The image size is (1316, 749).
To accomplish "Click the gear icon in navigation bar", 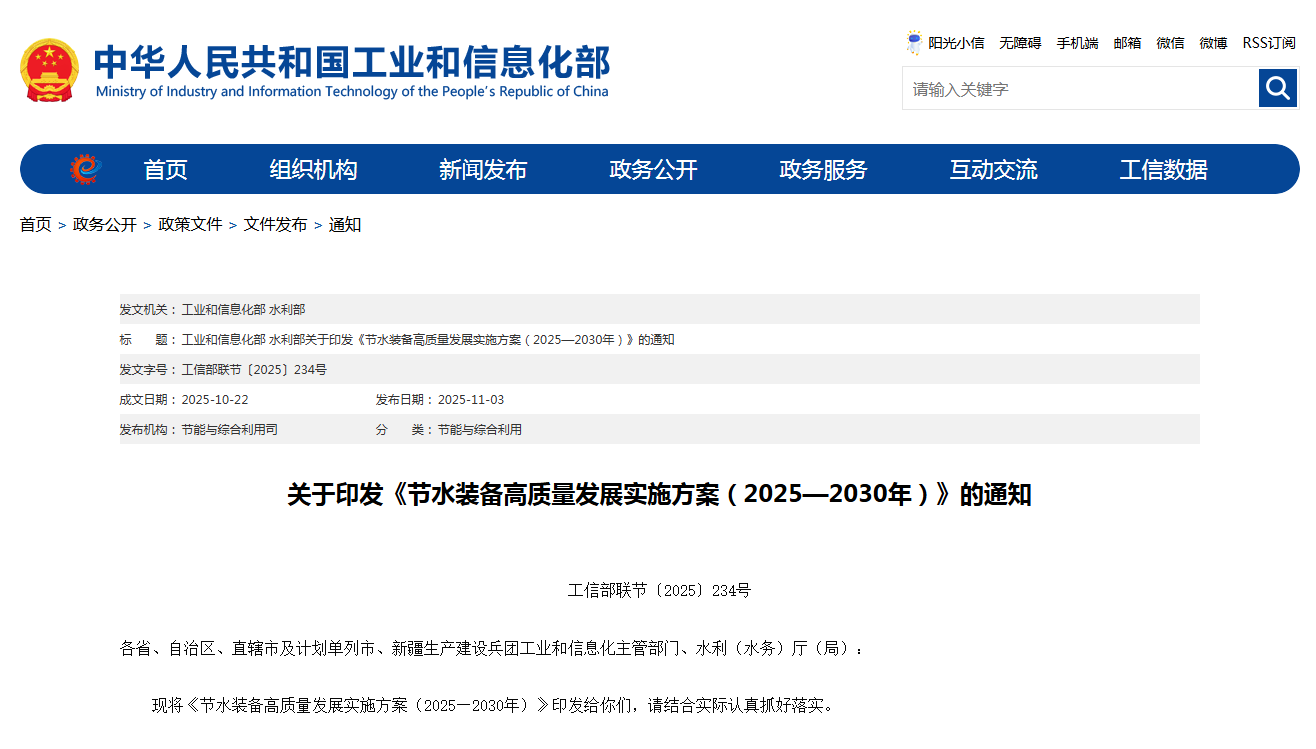I will pos(86,169).
